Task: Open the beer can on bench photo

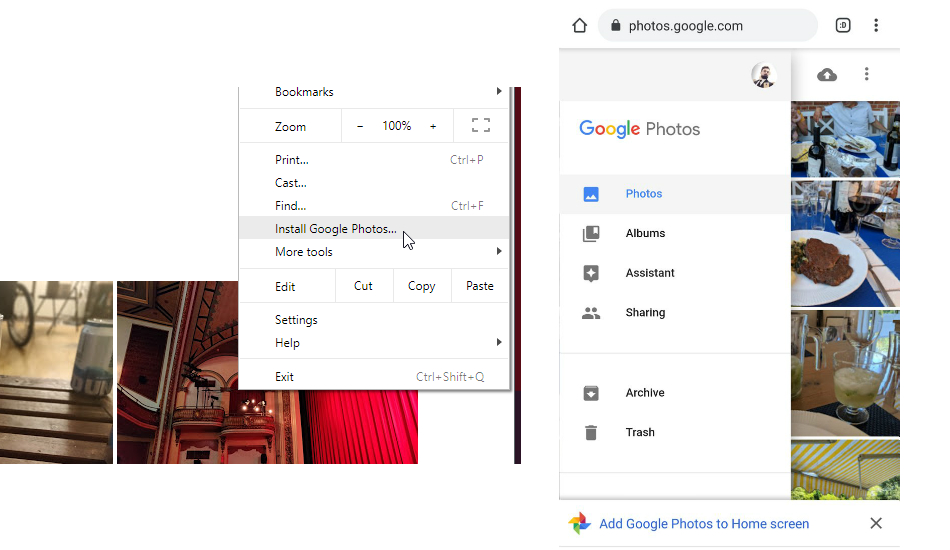Action: [x=56, y=373]
